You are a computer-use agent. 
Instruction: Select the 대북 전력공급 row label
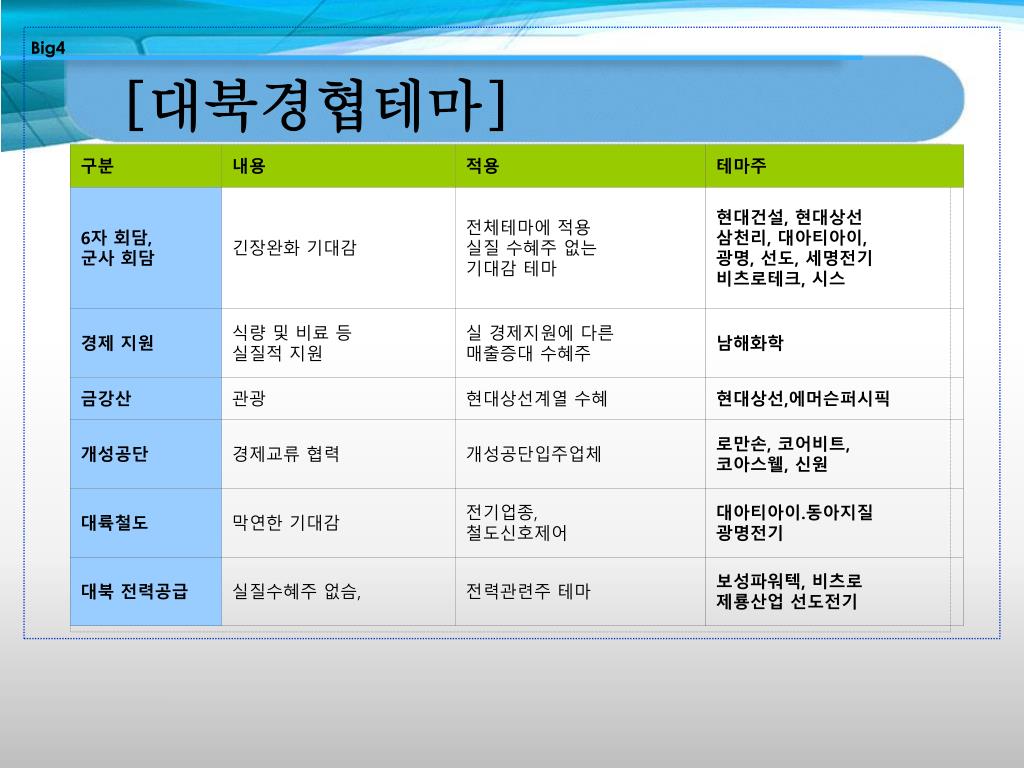point(146,592)
